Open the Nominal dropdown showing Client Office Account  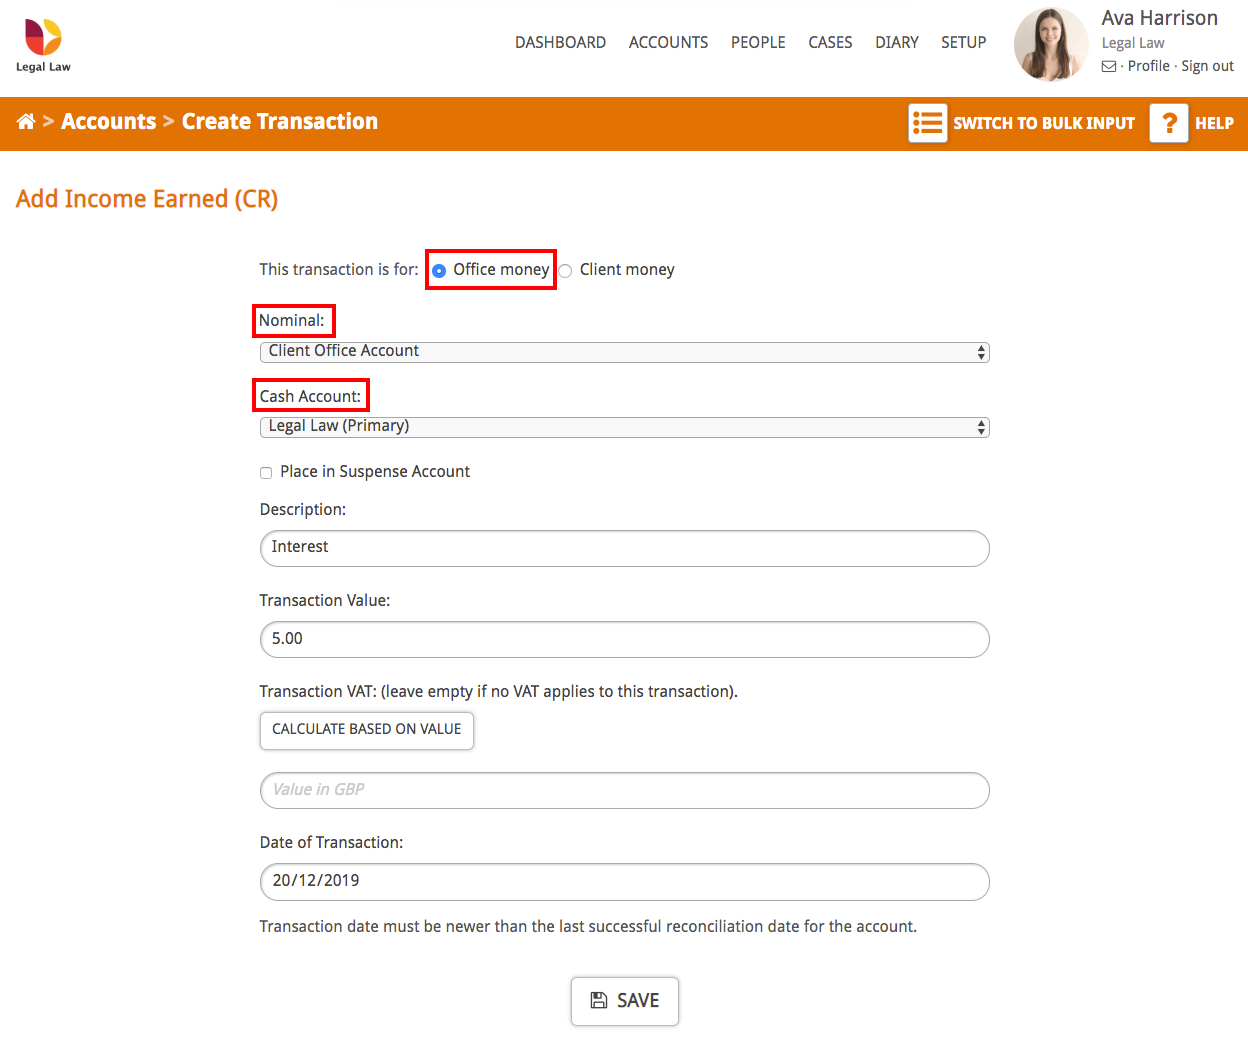pyautogui.click(x=624, y=351)
